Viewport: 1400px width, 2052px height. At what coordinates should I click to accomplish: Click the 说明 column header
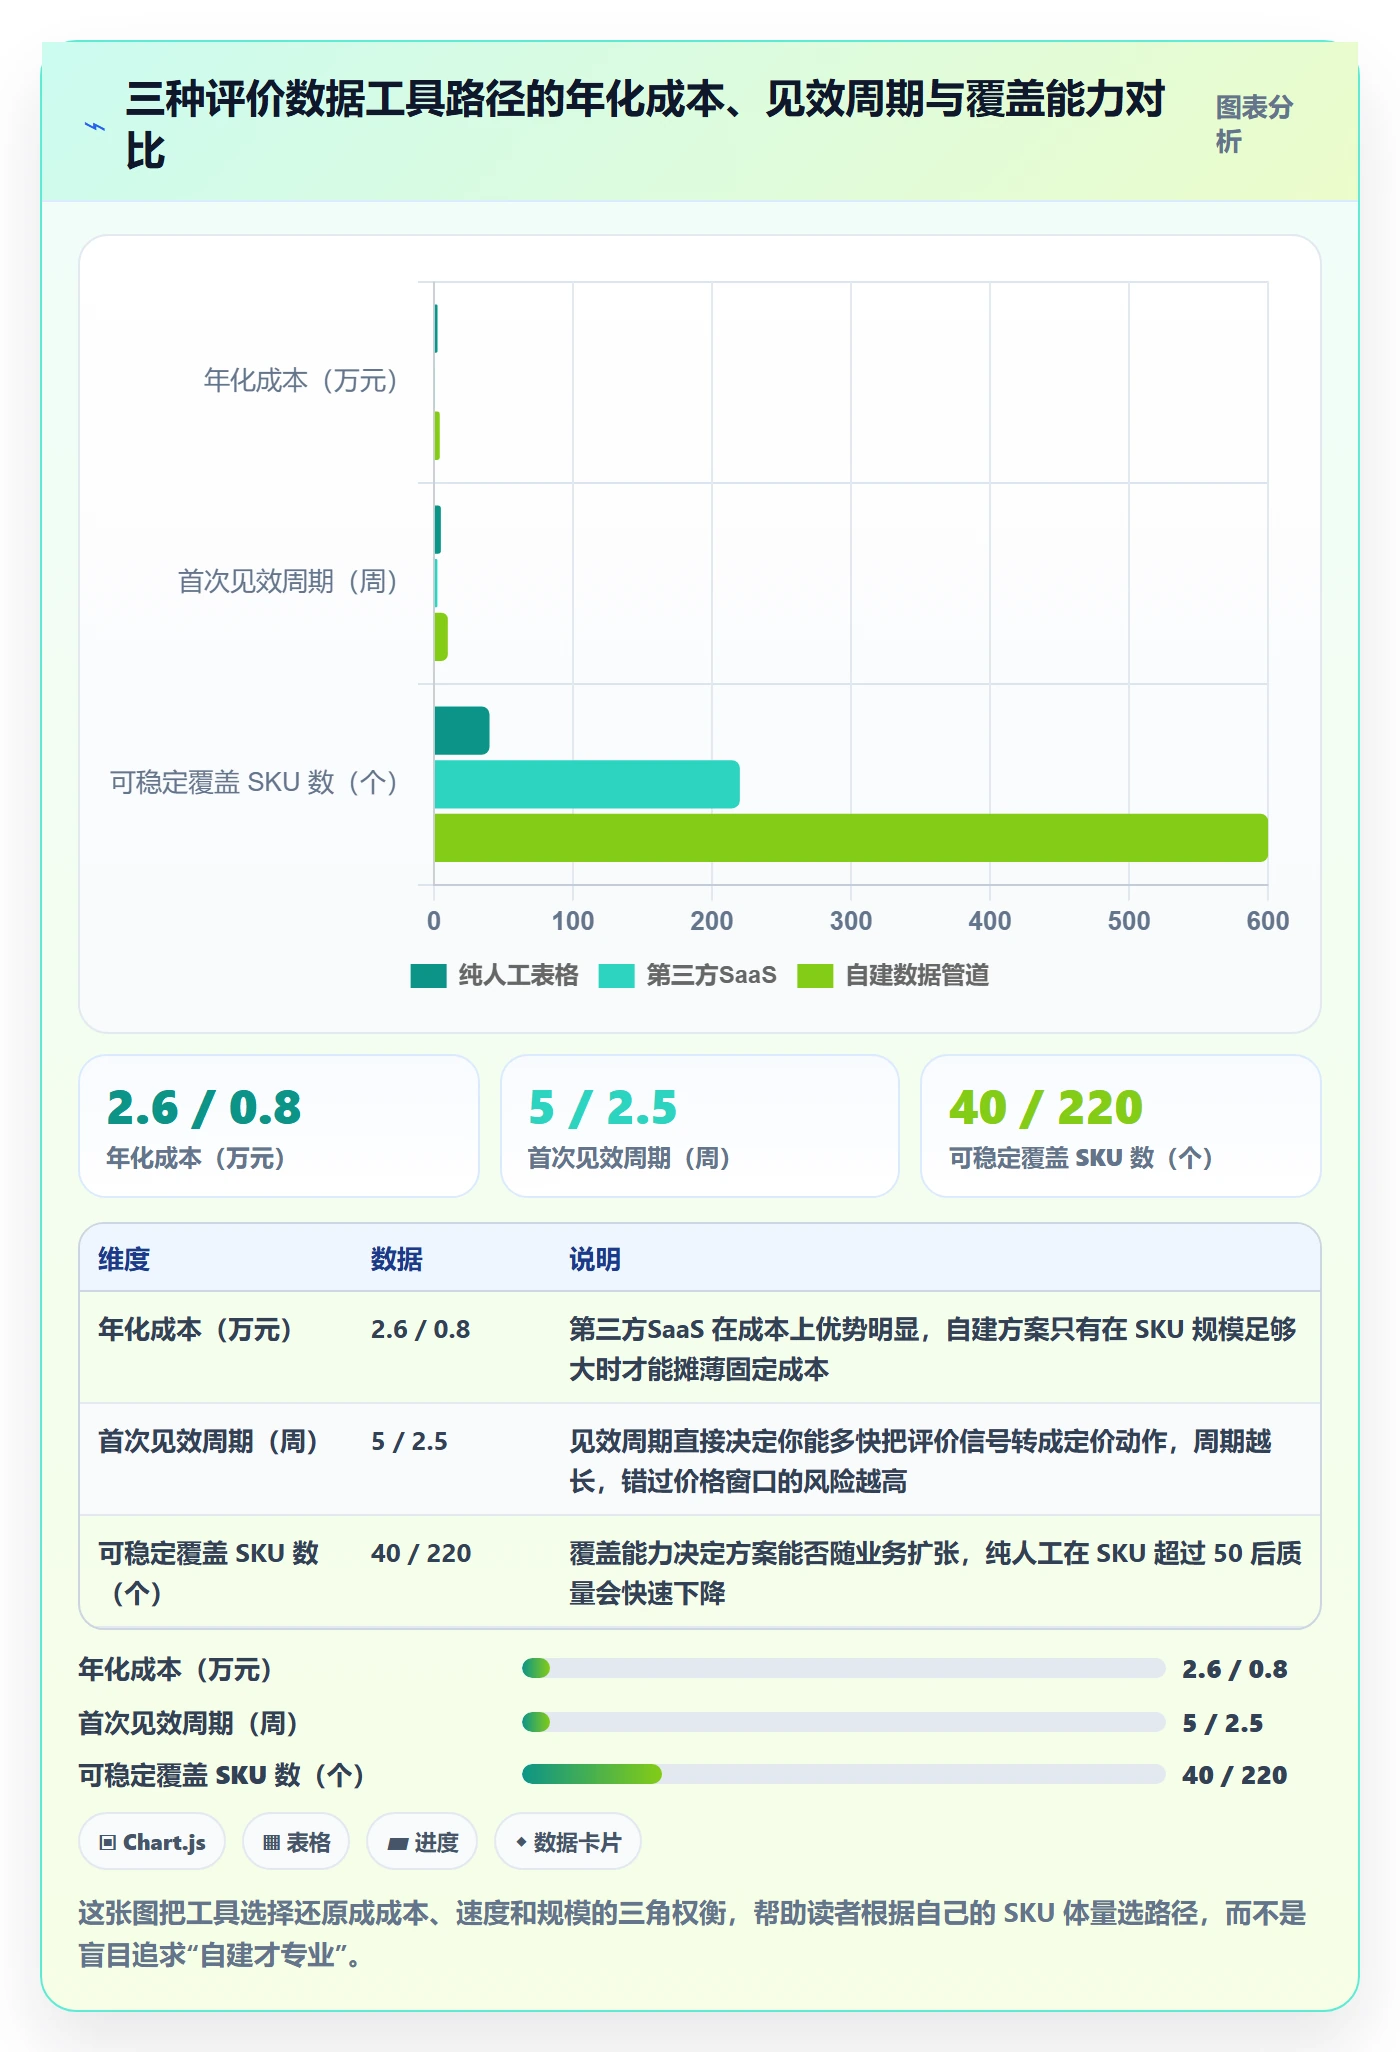click(595, 1259)
